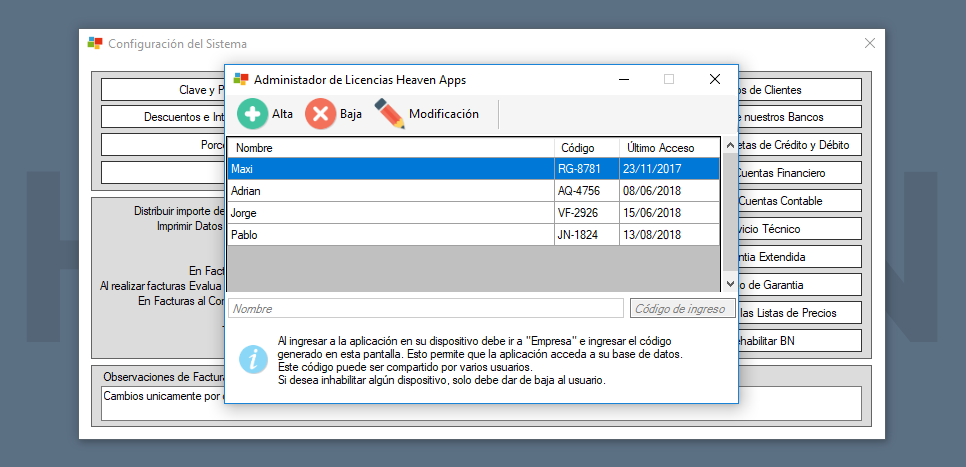Image resolution: width=966 pixels, height=467 pixels.
Task: Sort by the Último Acceso column header
Action: (x=669, y=147)
